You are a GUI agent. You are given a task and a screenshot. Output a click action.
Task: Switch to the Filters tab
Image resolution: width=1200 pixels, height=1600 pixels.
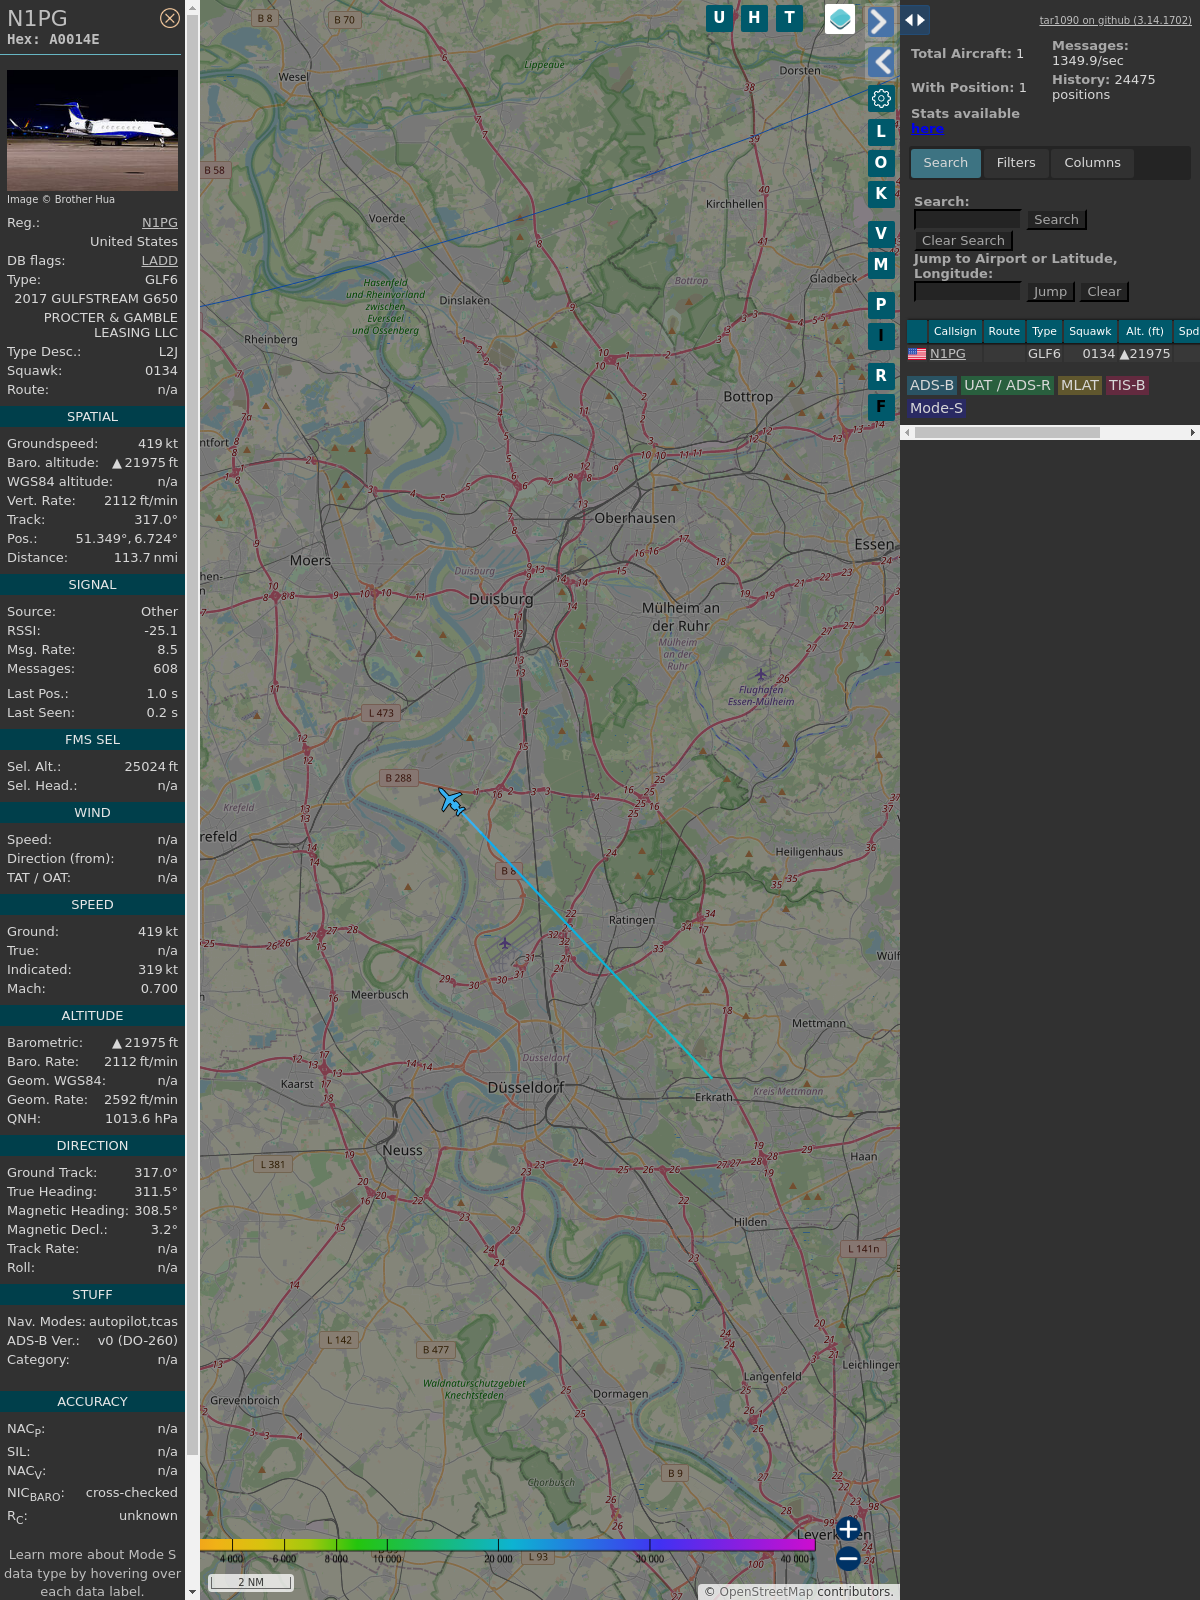[x=1016, y=163]
